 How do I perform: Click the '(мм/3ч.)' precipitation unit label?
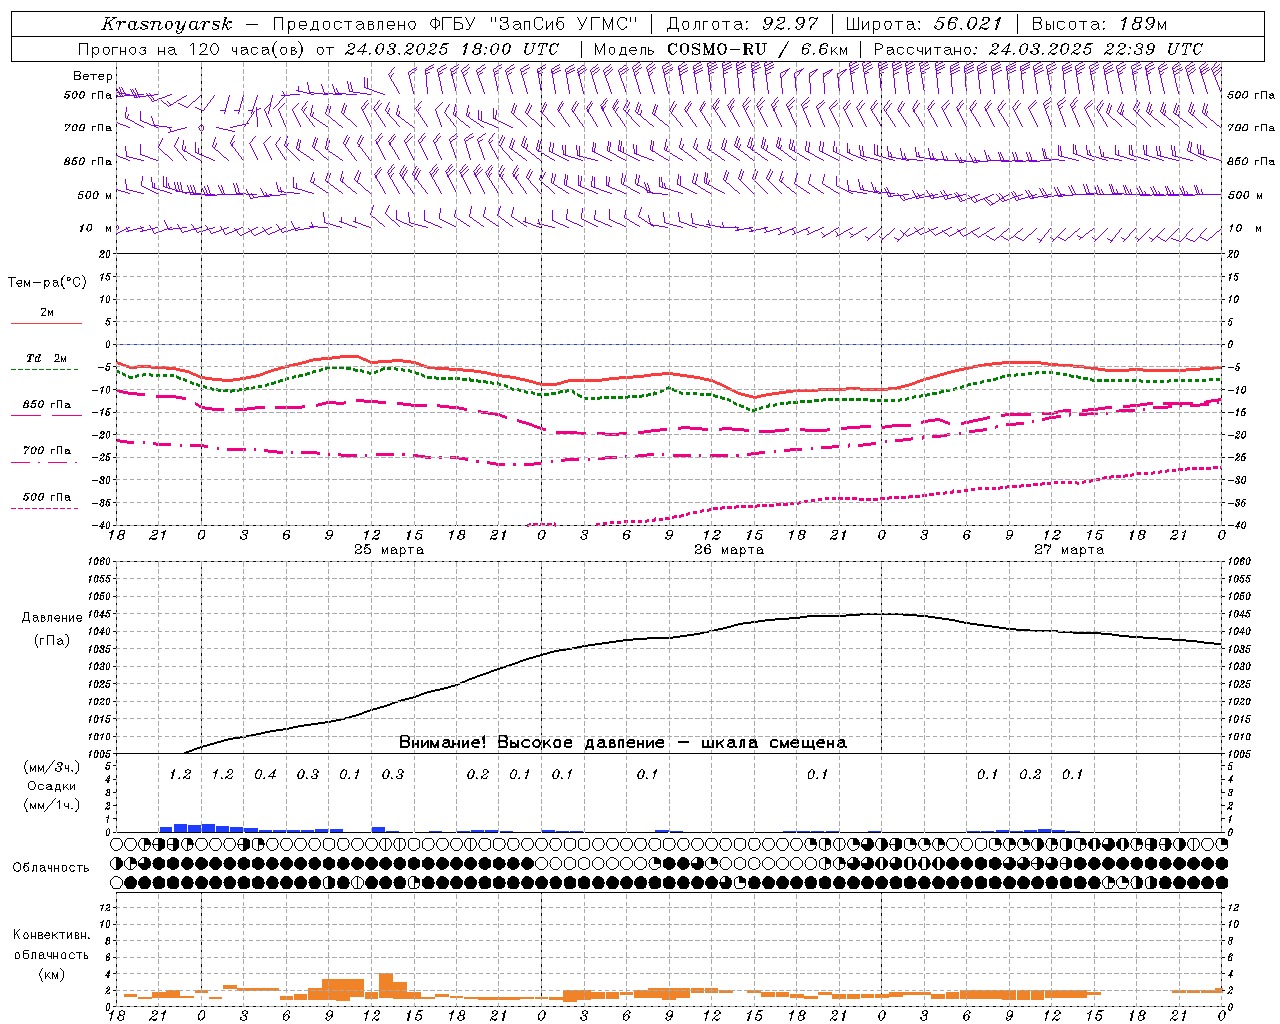click(x=52, y=767)
